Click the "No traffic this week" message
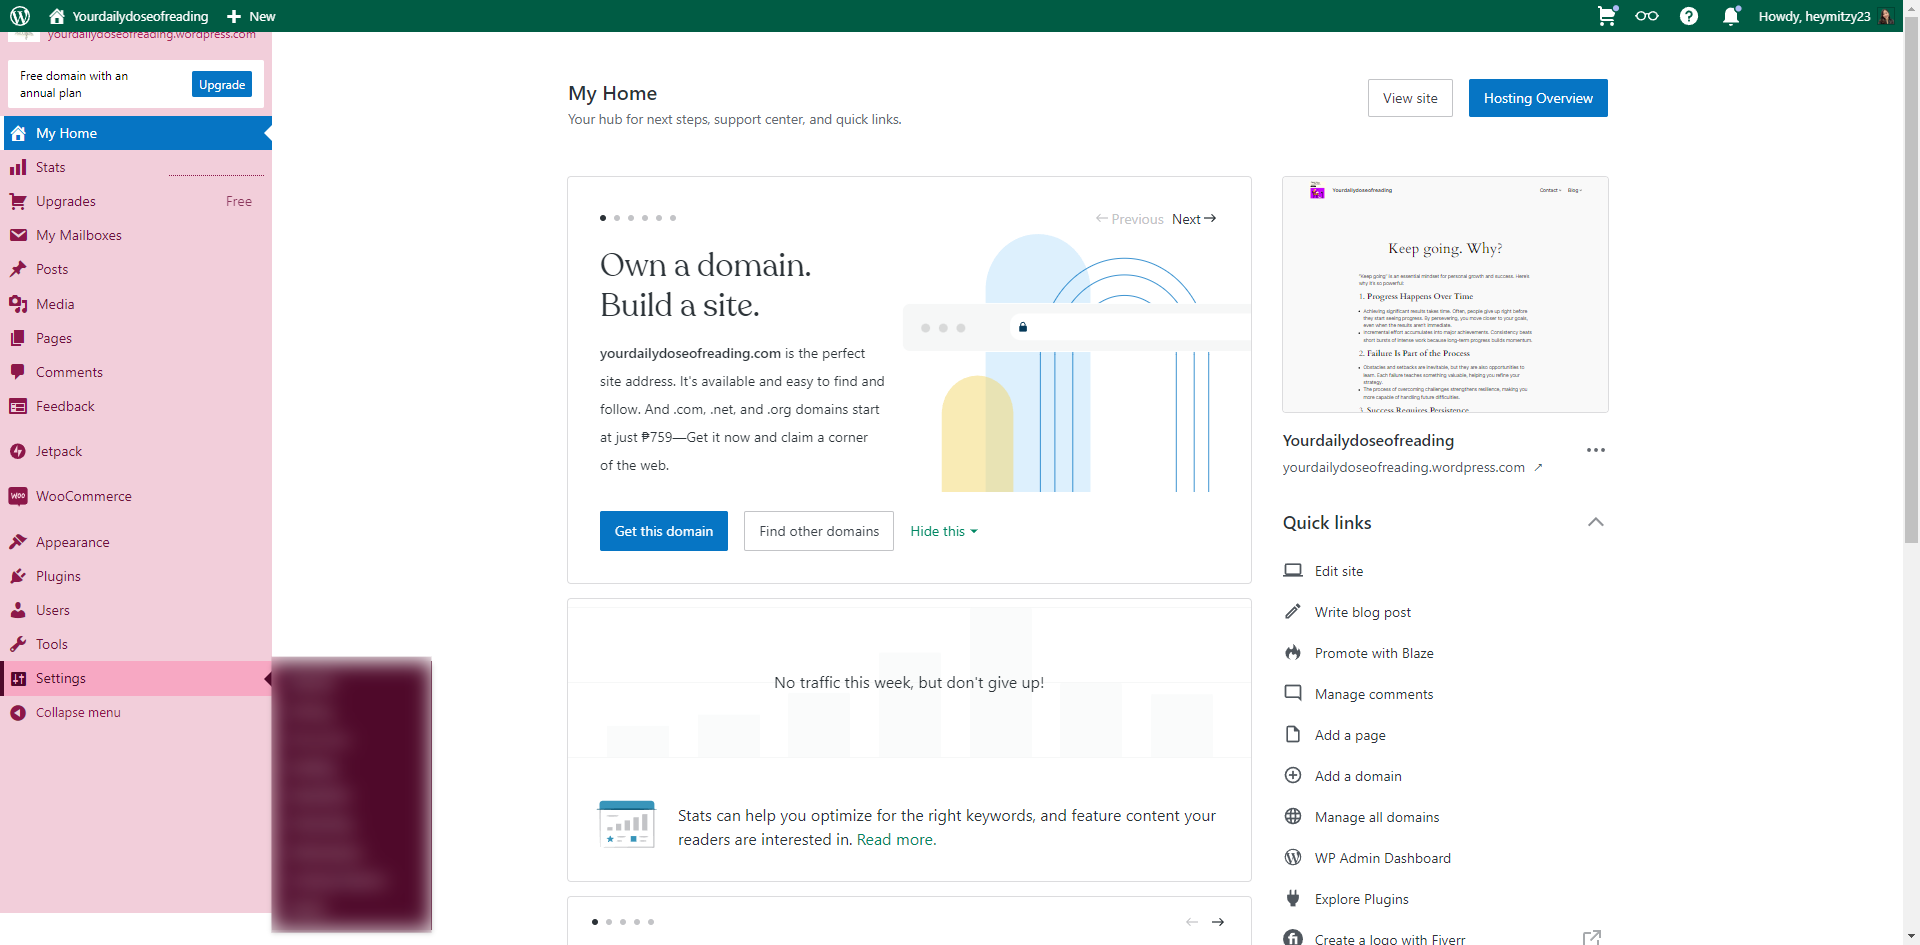 click(x=909, y=683)
